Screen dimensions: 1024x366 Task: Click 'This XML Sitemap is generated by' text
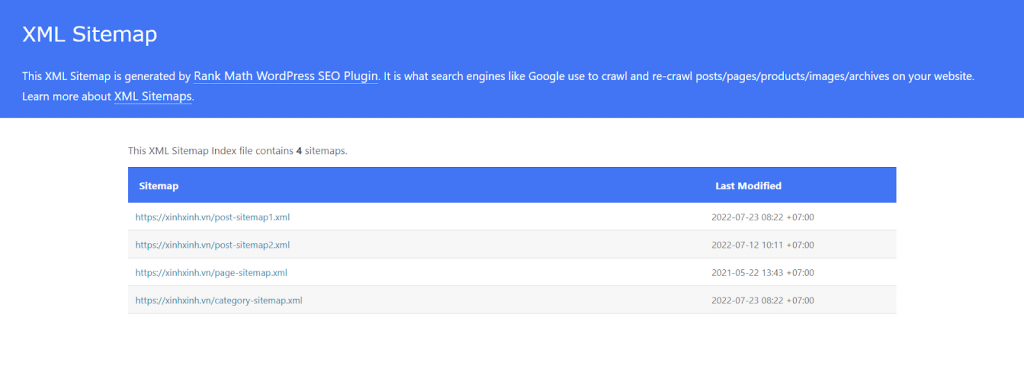tap(106, 76)
